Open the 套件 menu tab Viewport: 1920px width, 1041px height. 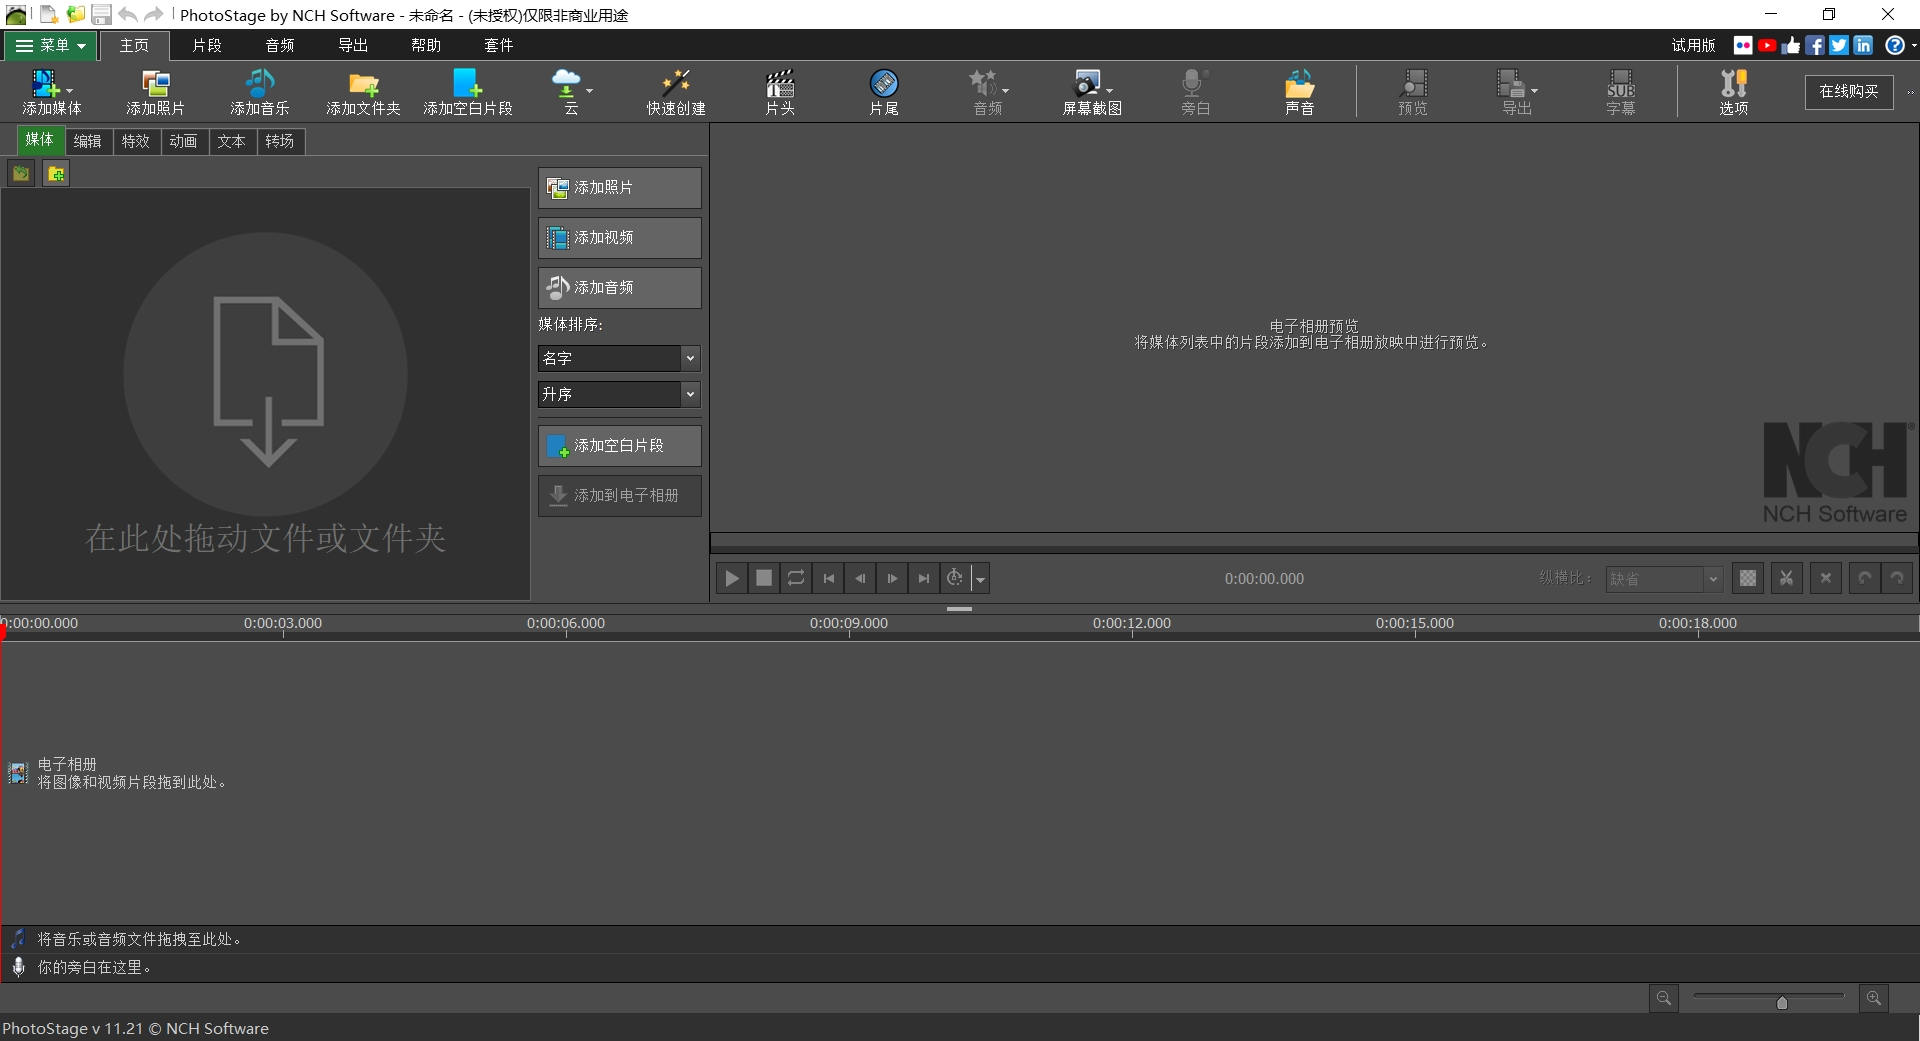tap(498, 45)
